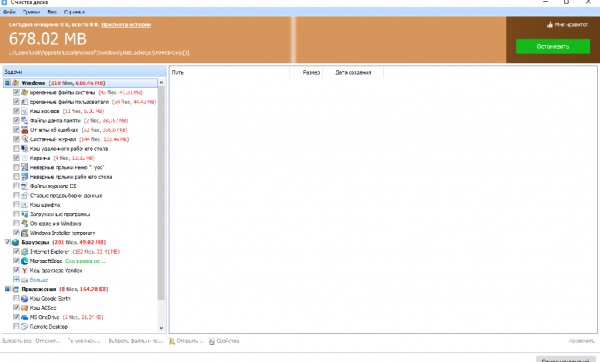Screen dimensions: 600x362
Task: Click the Recycle Bin (Корзина) icon
Action: pyautogui.click(x=25, y=158)
